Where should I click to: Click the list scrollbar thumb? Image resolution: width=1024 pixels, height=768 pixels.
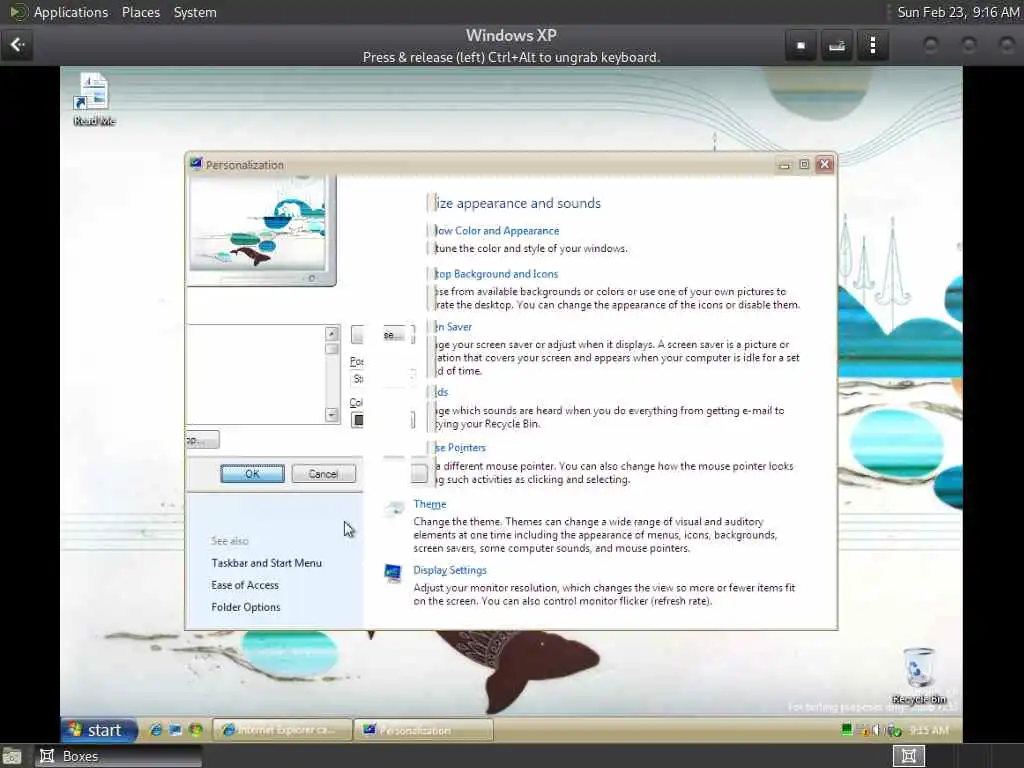(x=332, y=349)
